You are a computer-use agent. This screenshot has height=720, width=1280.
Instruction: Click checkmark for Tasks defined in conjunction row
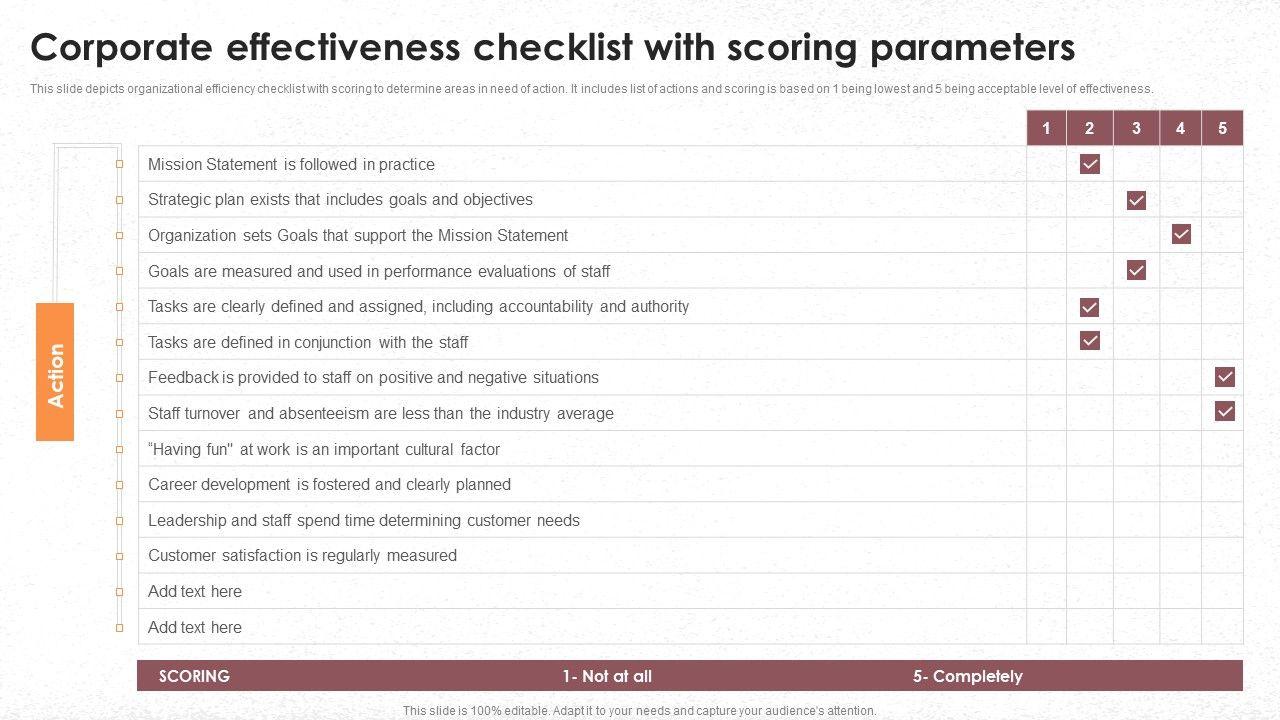click(x=1090, y=341)
